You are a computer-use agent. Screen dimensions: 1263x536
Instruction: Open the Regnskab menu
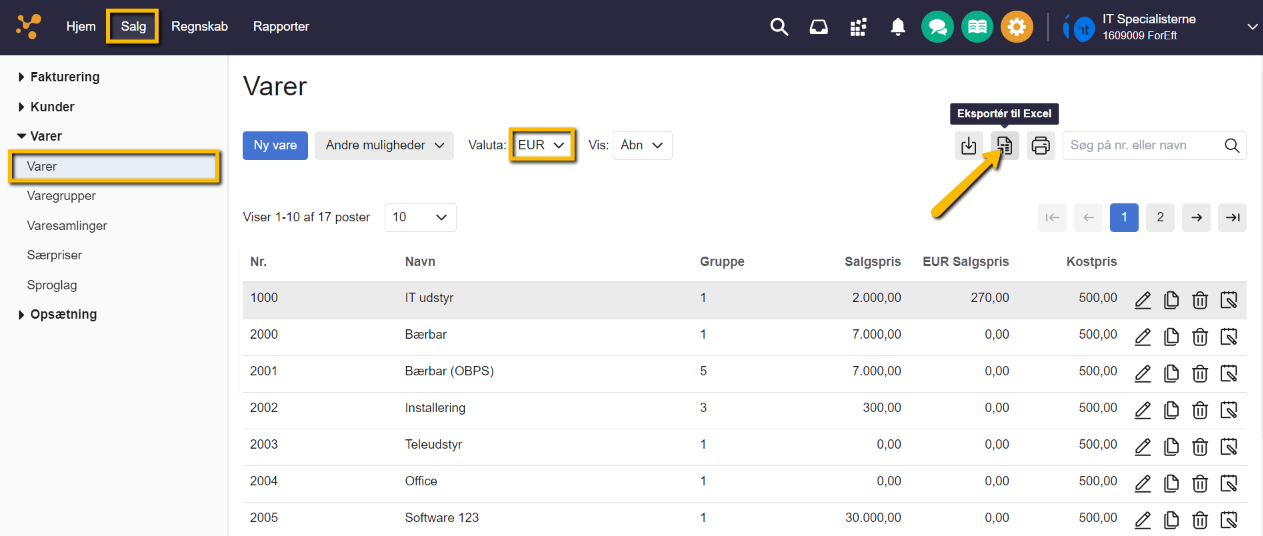(x=199, y=27)
